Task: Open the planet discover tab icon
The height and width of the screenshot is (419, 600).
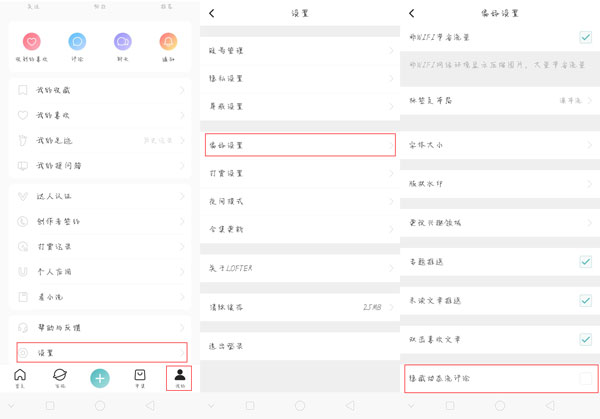Action: click(60, 376)
